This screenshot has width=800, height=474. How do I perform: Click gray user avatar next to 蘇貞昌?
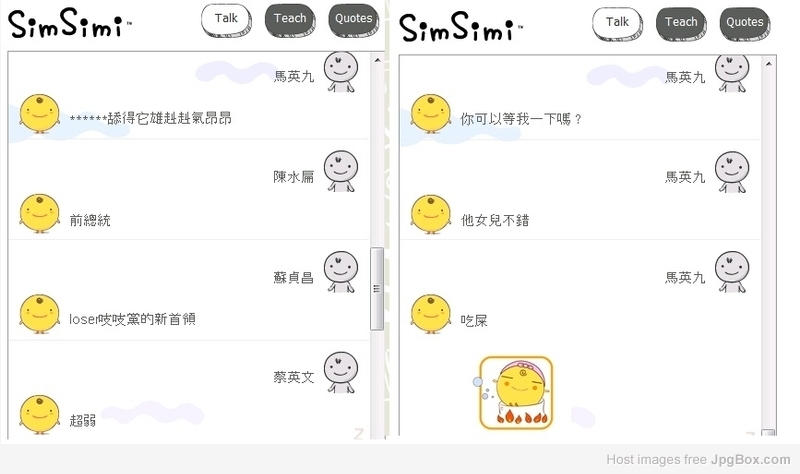tap(341, 271)
